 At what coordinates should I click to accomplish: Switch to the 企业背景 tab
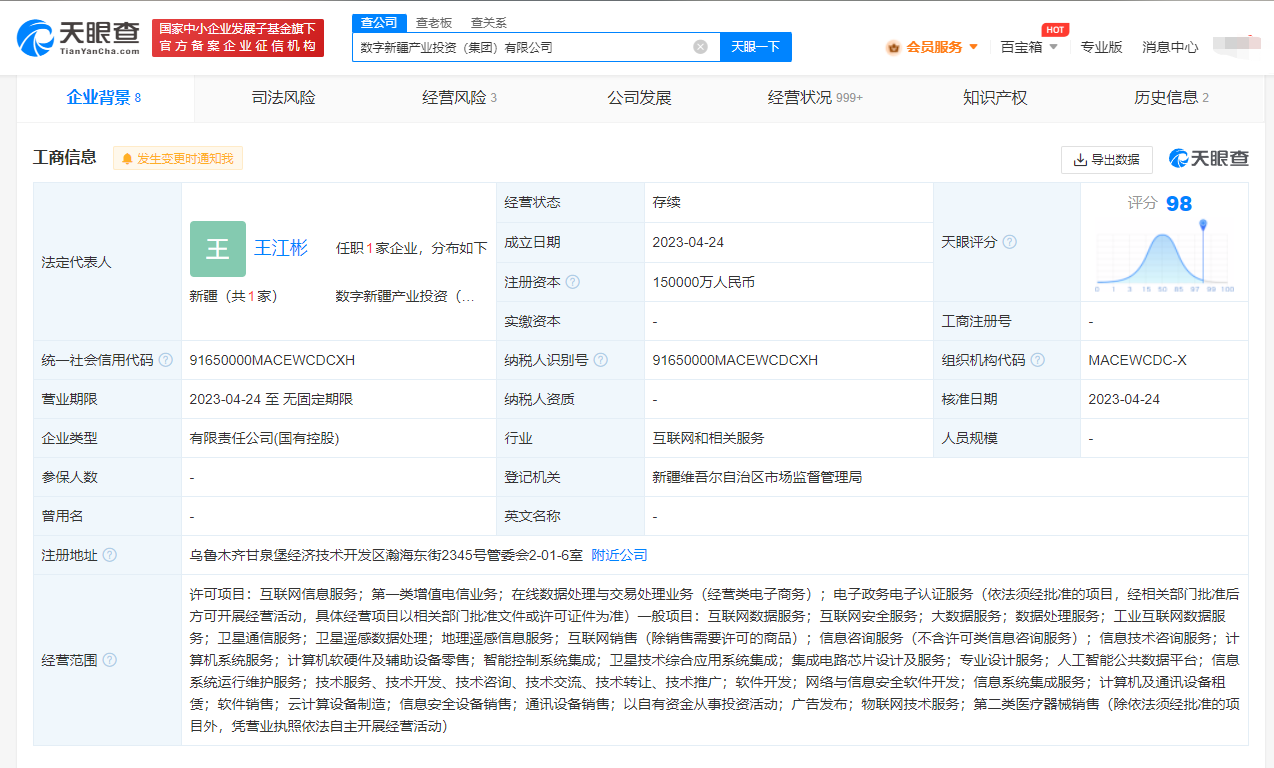[x=104, y=97]
